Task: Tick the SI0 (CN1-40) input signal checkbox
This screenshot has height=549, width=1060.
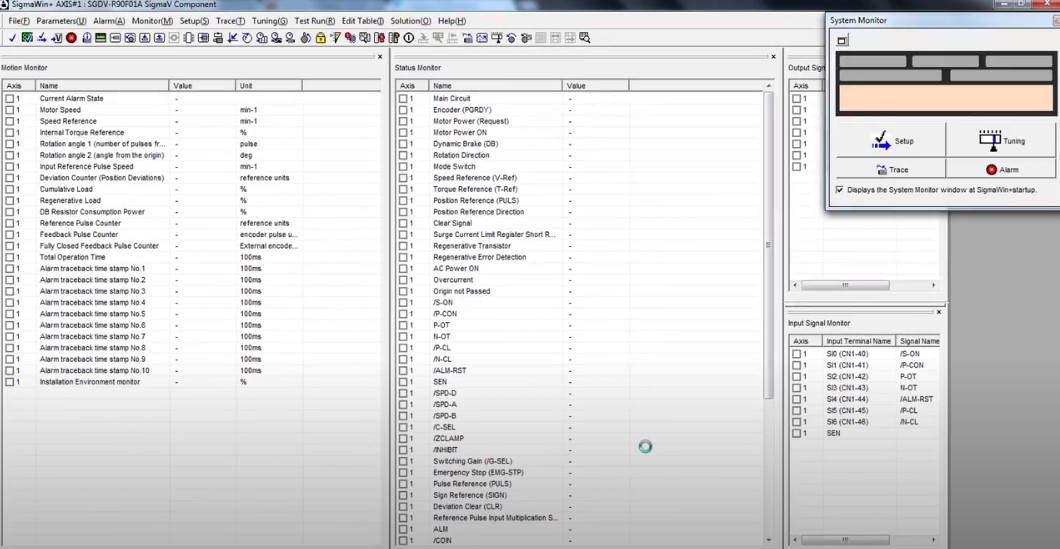Action: coord(797,354)
